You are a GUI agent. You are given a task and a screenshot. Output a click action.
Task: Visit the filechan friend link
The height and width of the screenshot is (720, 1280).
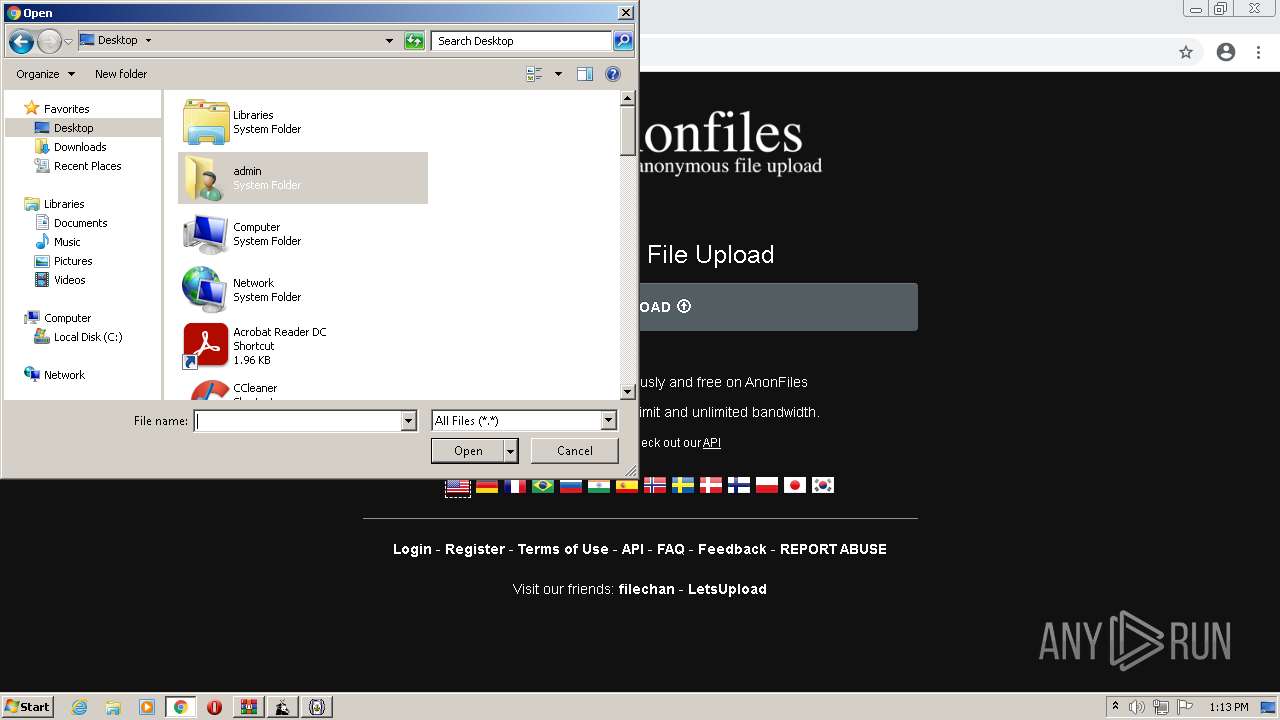[x=647, y=589]
